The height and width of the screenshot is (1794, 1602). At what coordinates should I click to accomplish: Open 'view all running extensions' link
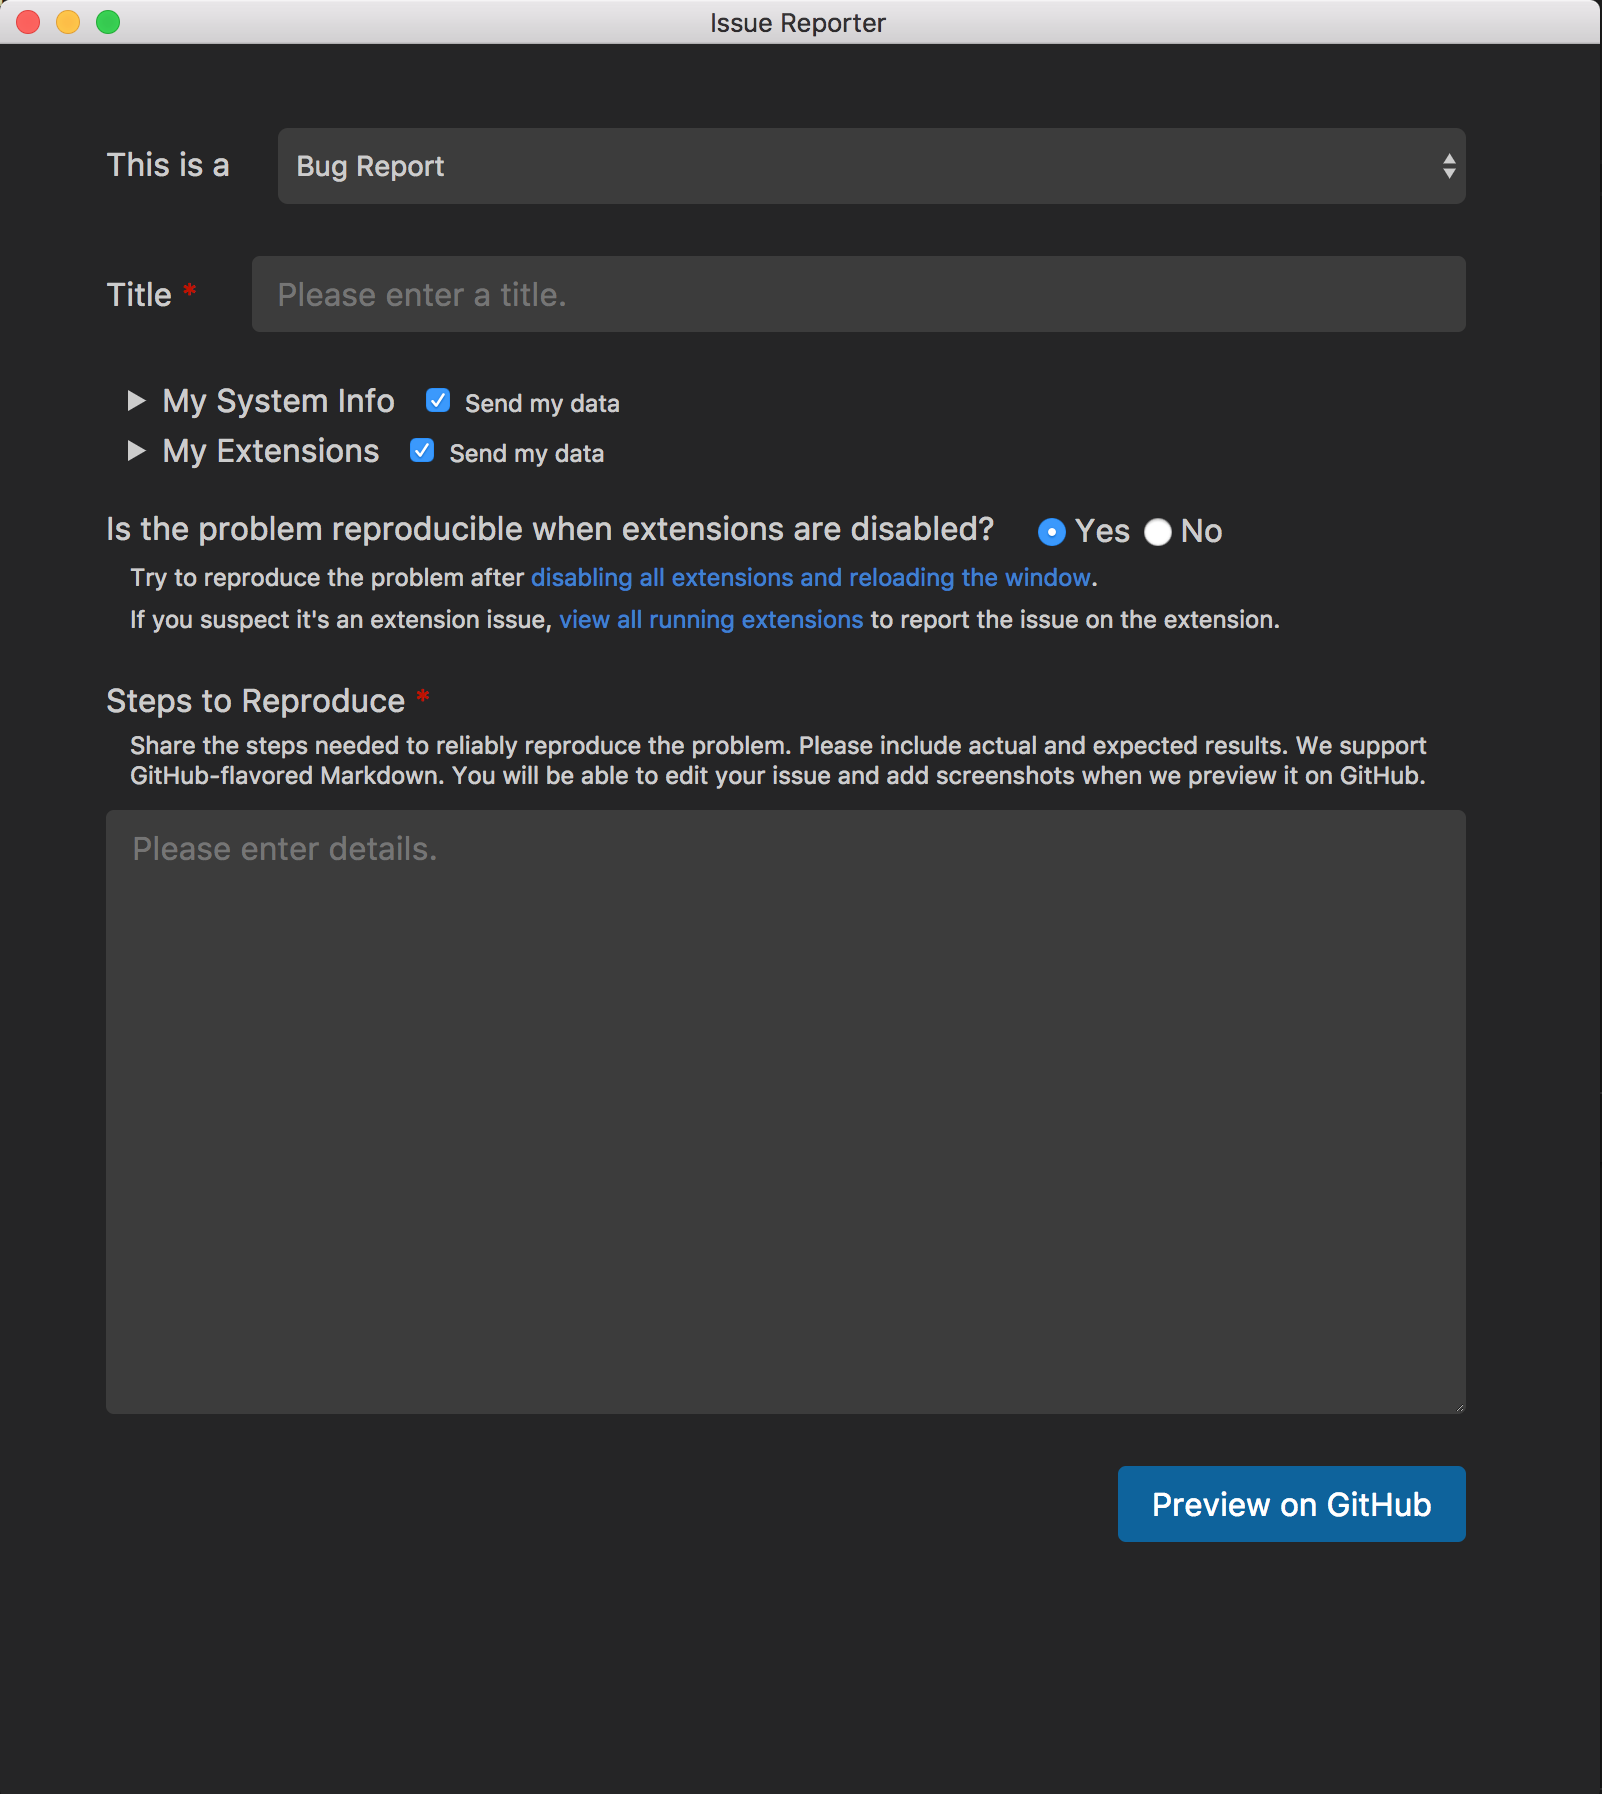tap(711, 620)
